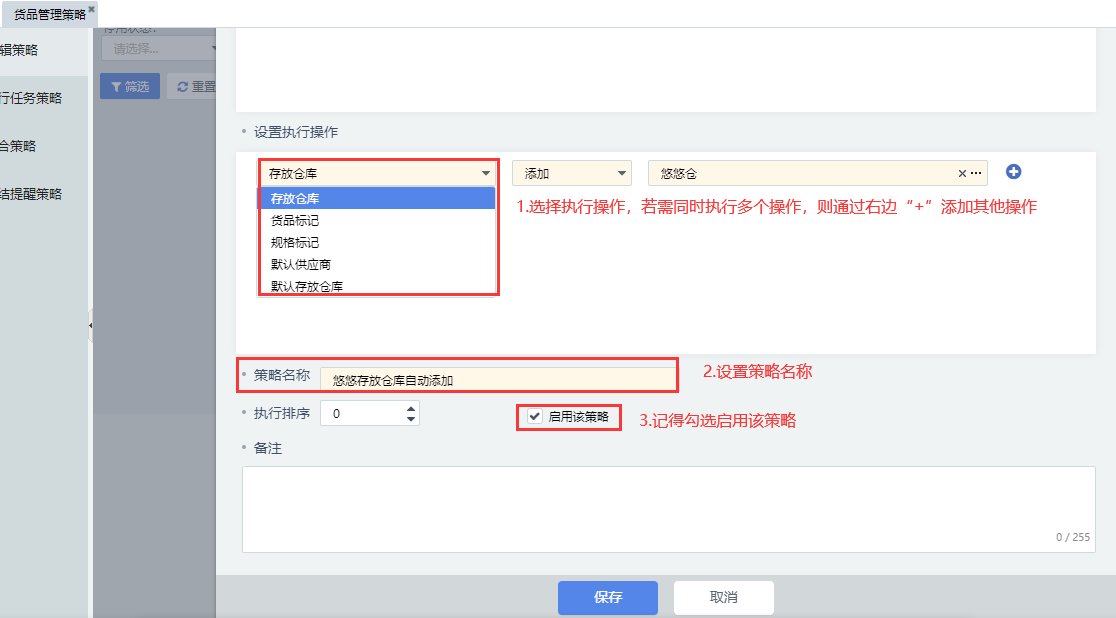Image resolution: width=1116 pixels, height=618 pixels.
Task: Open the 添加 action dropdown
Action: tap(571, 174)
